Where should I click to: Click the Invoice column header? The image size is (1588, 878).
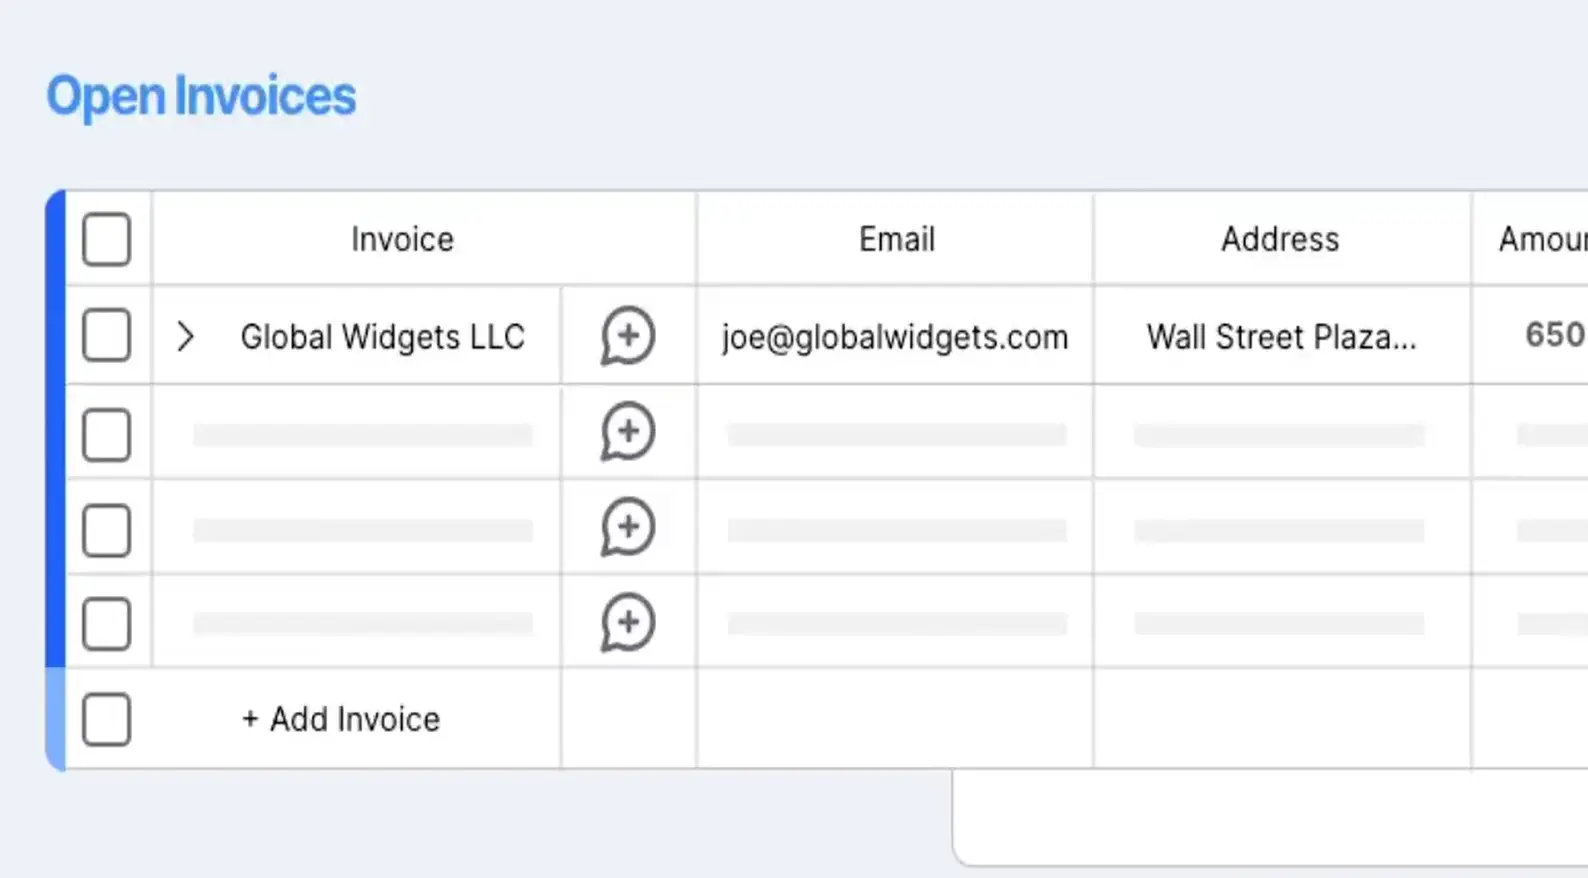402,239
